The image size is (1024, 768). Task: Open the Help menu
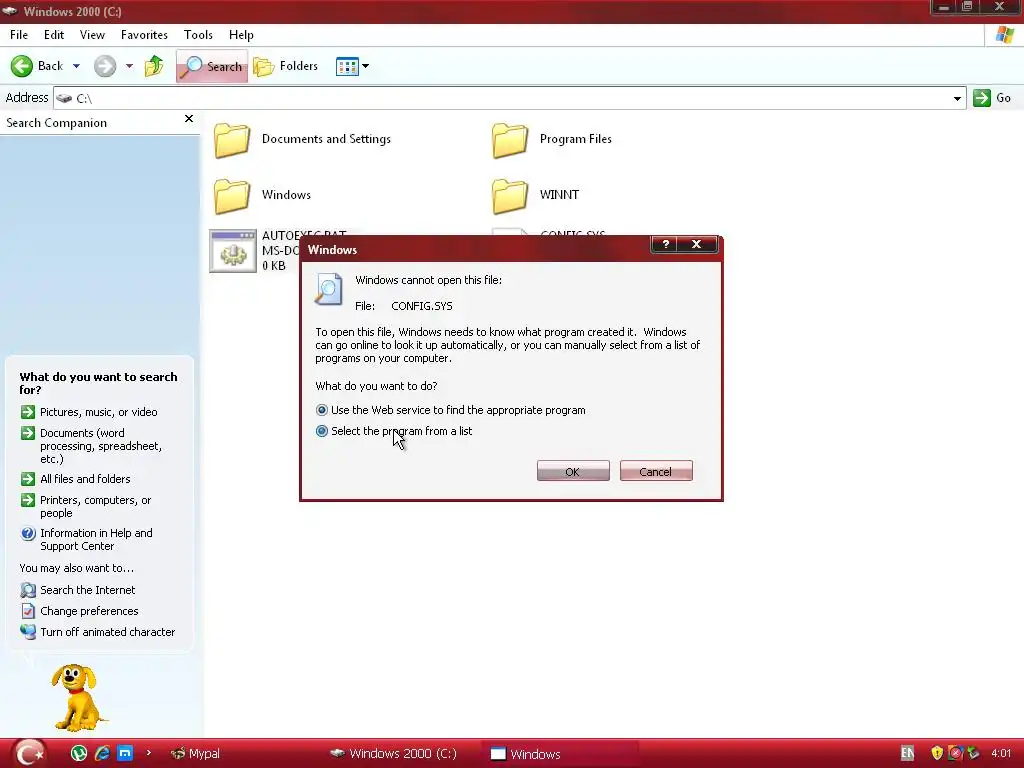[x=241, y=35]
